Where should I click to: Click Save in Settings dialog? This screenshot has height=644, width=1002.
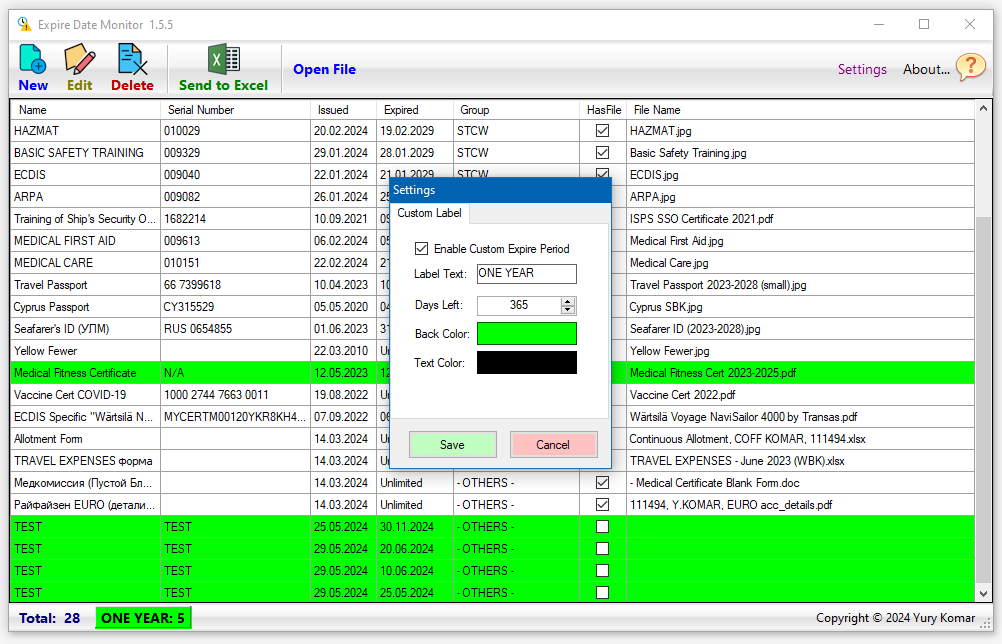[x=452, y=445]
